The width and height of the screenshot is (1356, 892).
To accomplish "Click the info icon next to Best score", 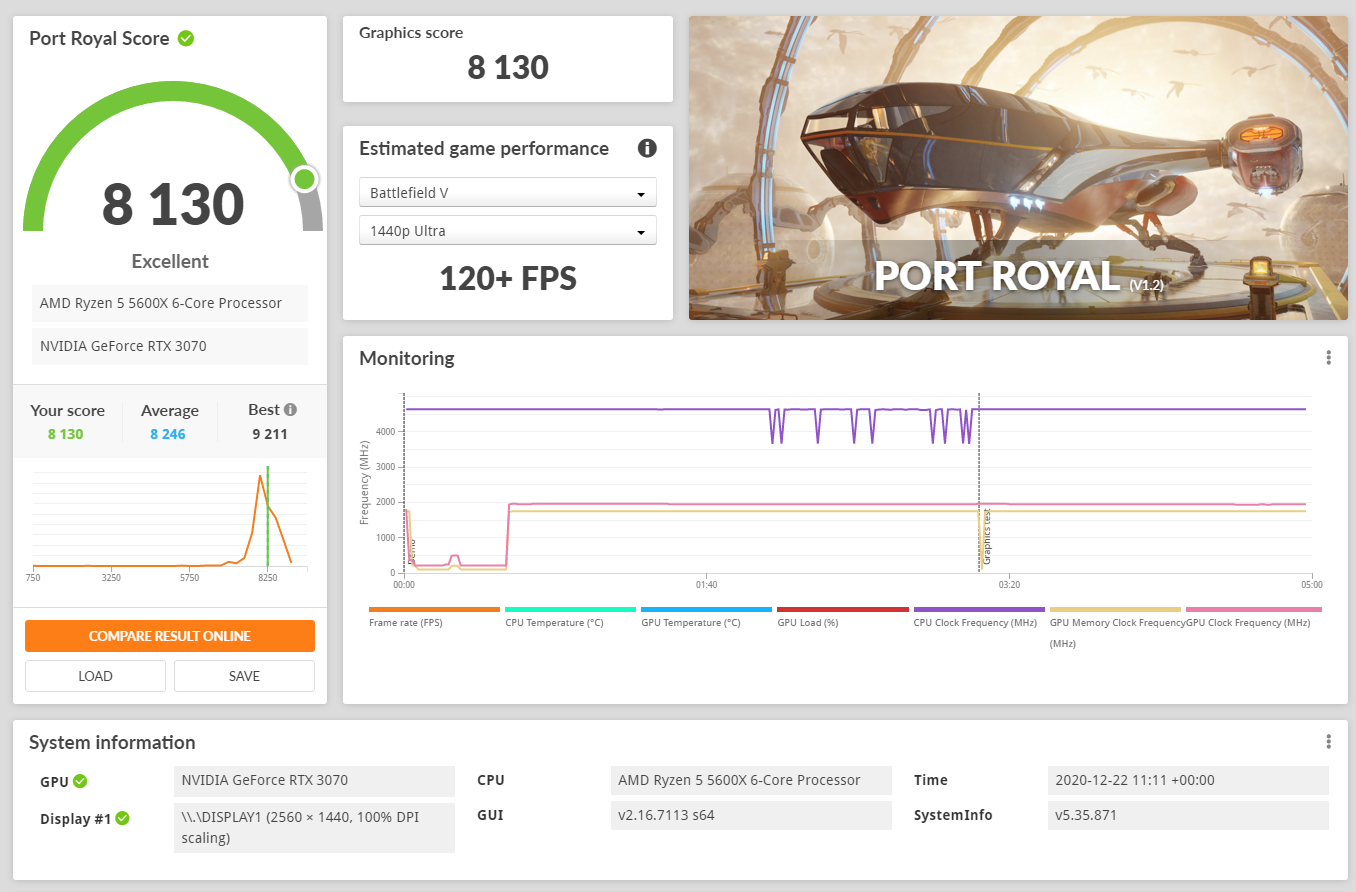I will (x=290, y=410).
